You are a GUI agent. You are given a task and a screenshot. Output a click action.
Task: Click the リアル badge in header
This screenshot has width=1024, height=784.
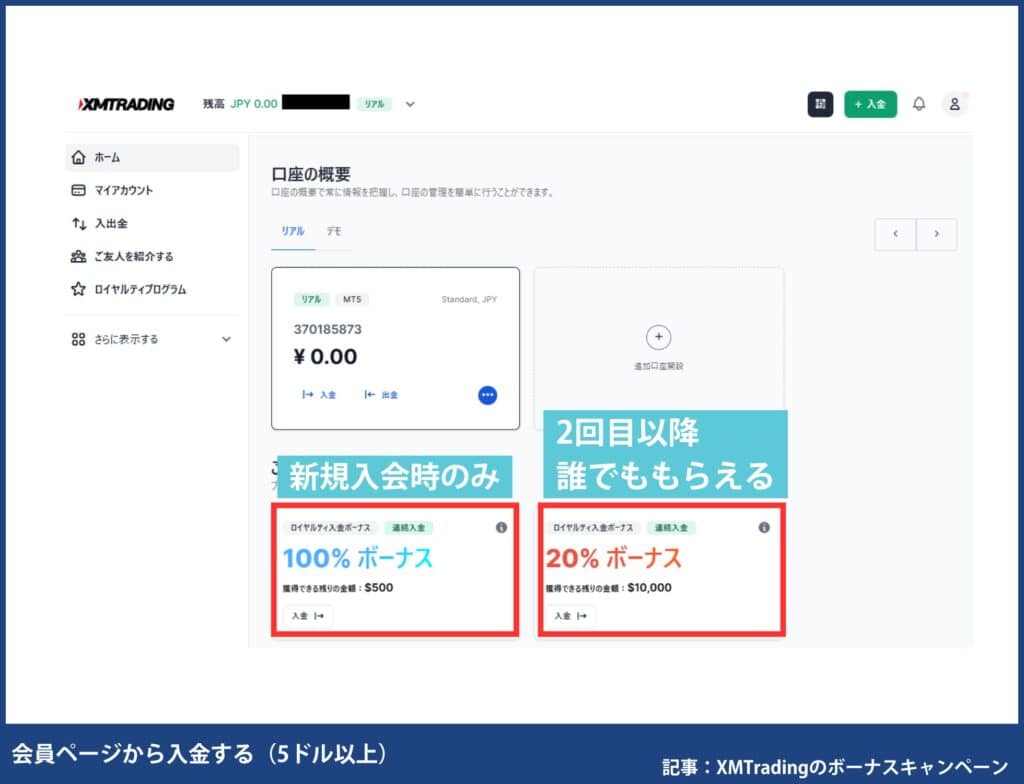pyautogui.click(x=374, y=104)
